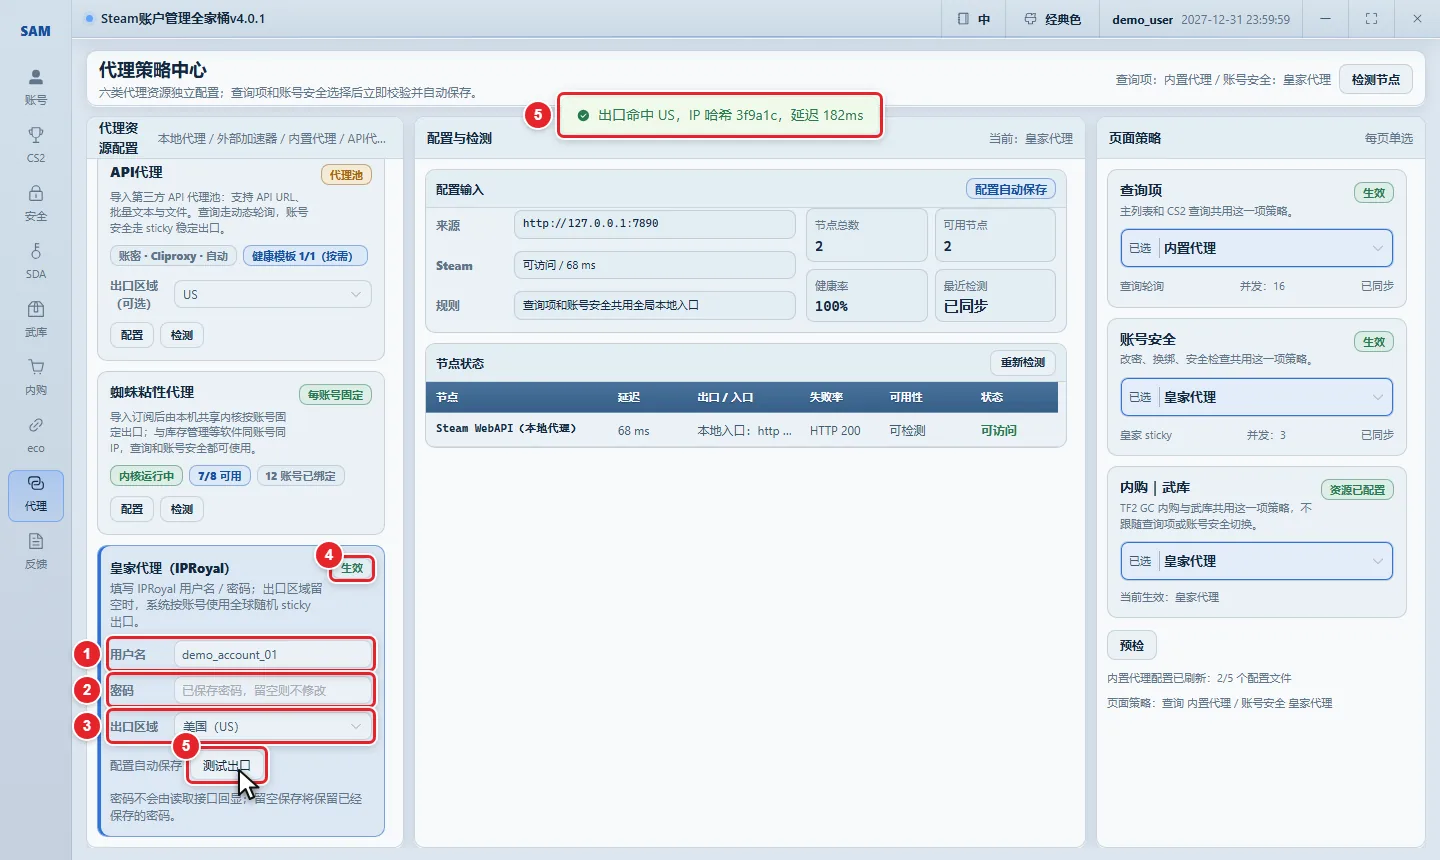This screenshot has width=1440, height=860.
Task: Click the 检测节点 button
Action: [1376, 80]
